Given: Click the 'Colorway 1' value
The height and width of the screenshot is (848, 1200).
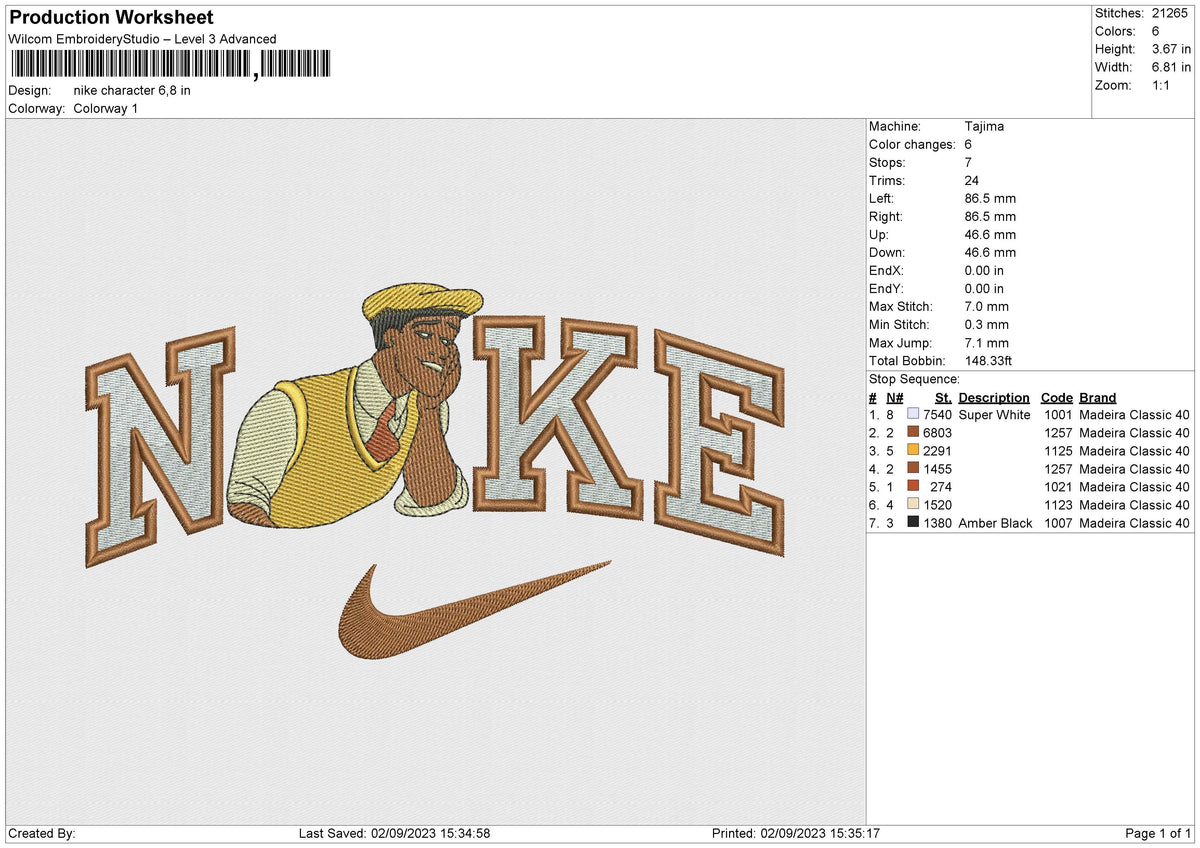Looking at the screenshot, I should [106, 108].
